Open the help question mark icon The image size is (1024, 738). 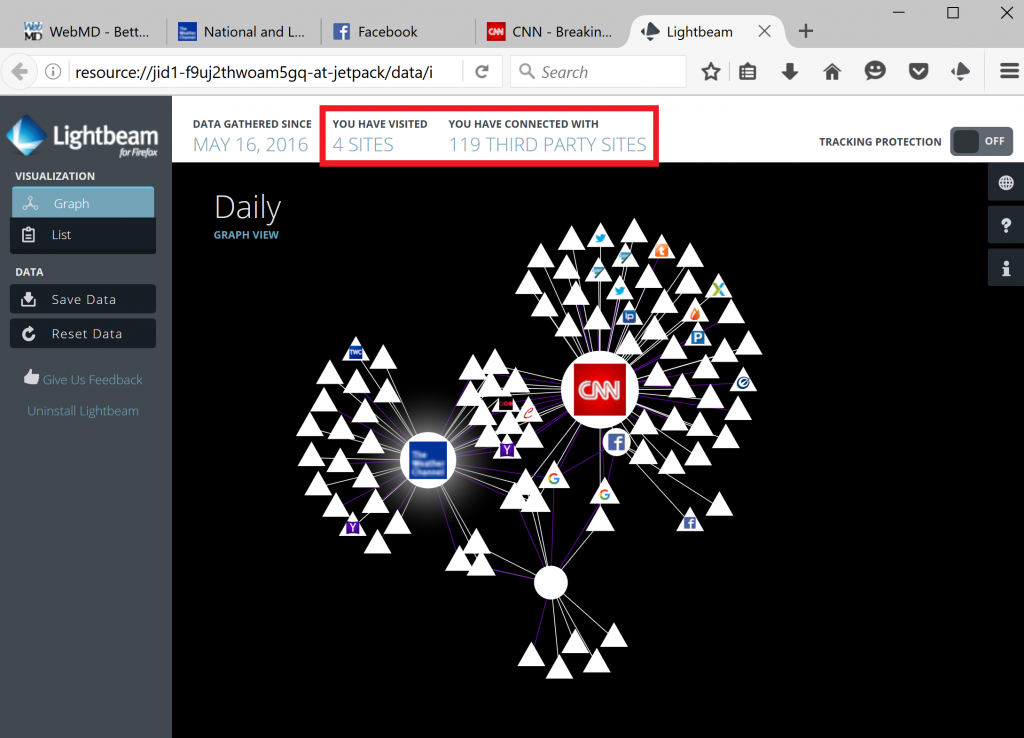[1006, 225]
